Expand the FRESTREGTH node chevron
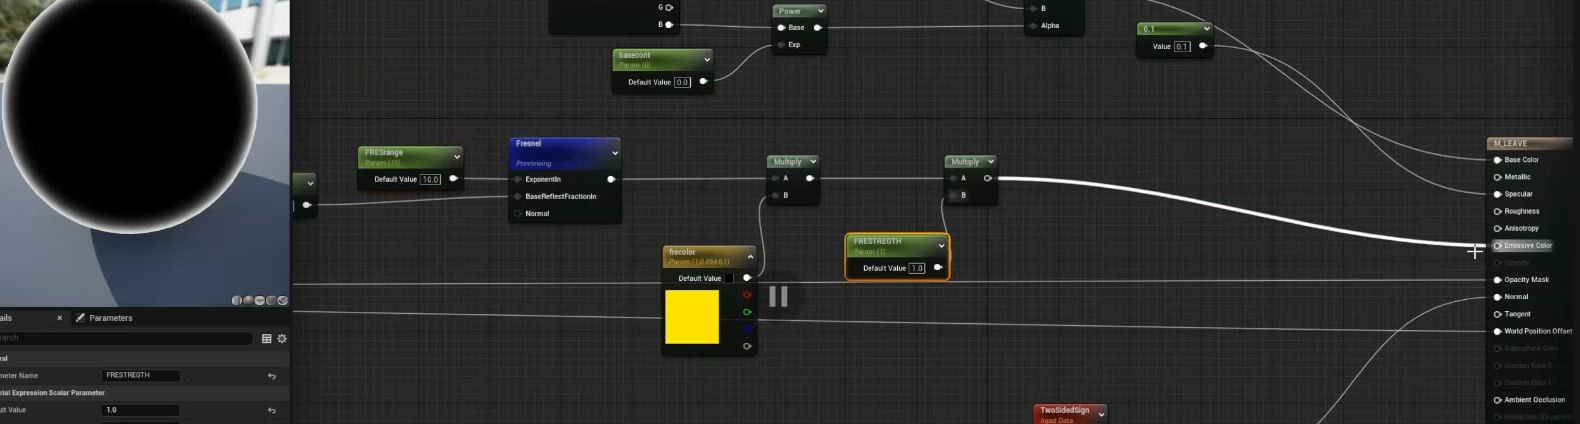This screenshot has width=1580, height=424. [941, 246]
